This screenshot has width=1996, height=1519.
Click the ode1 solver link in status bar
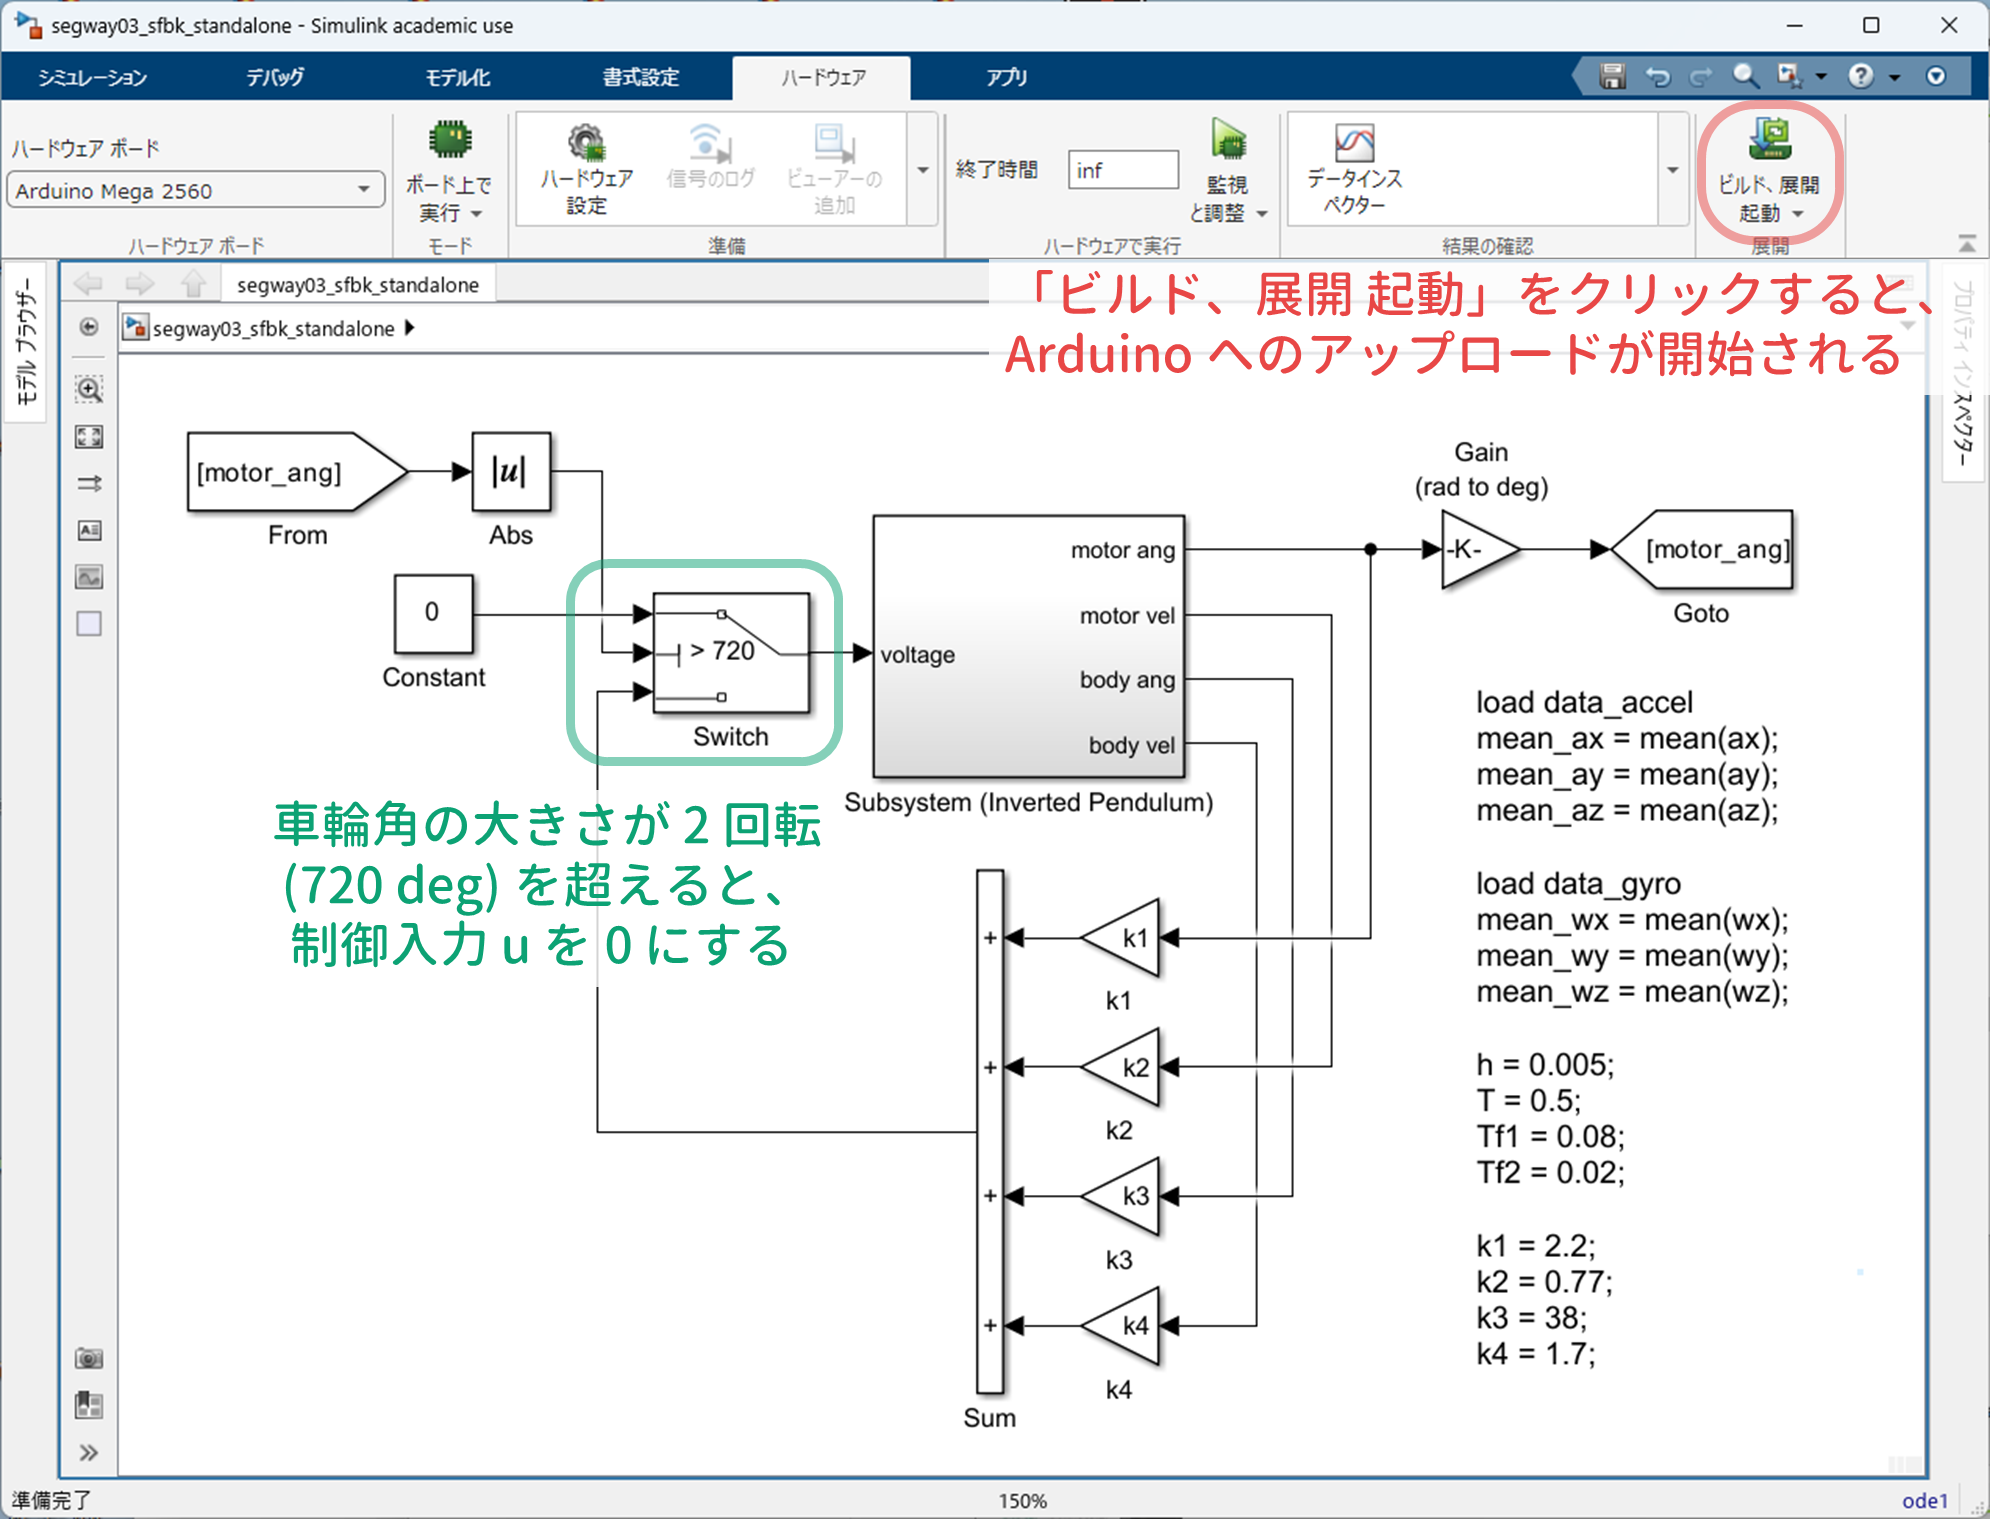point(1924,1500)
